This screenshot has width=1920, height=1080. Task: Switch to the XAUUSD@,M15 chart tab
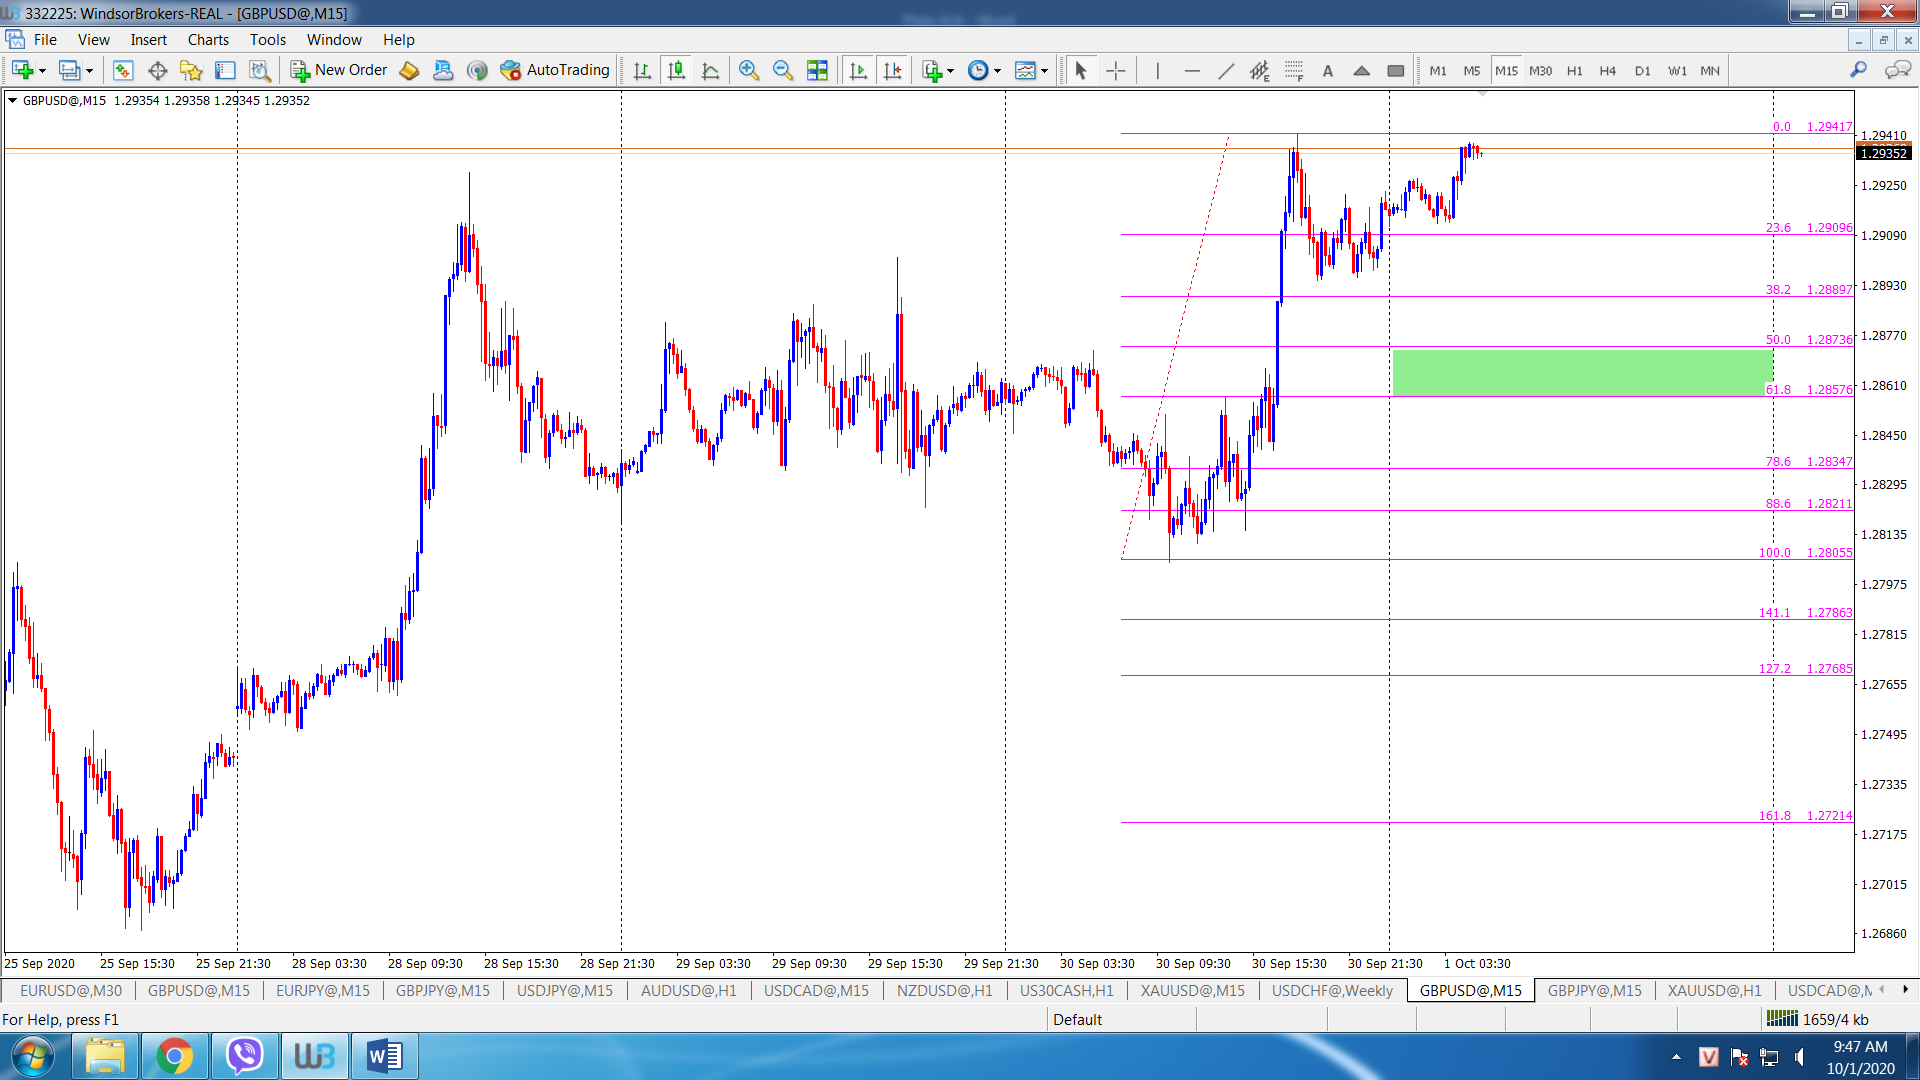coord(1193,991)
